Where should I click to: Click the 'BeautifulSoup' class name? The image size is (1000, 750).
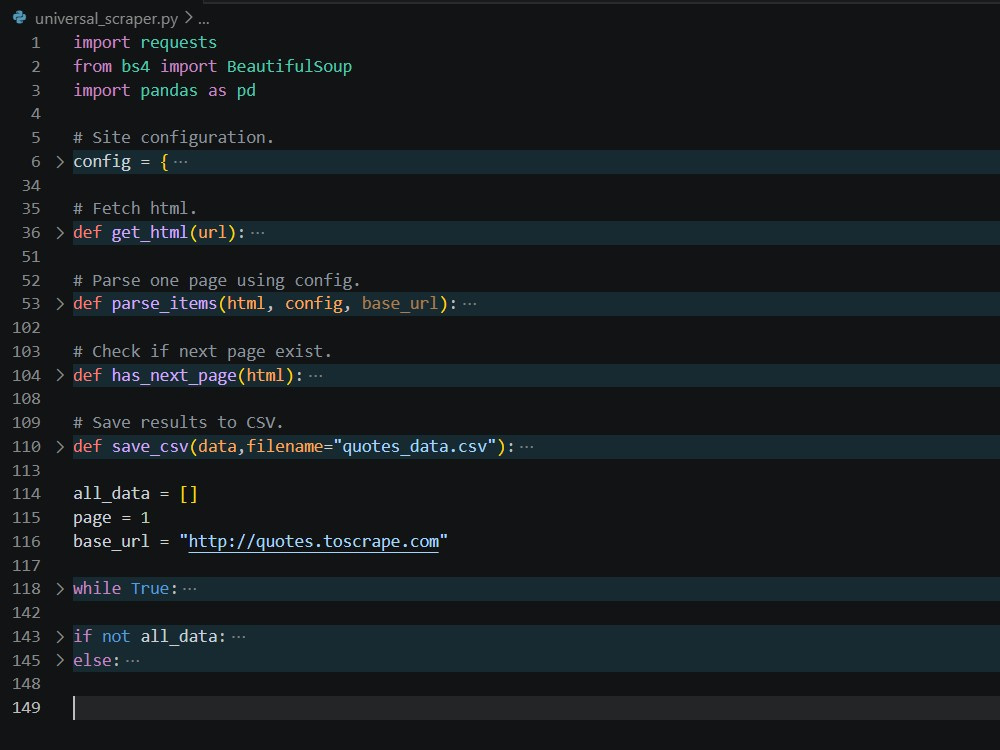(289, 66)
